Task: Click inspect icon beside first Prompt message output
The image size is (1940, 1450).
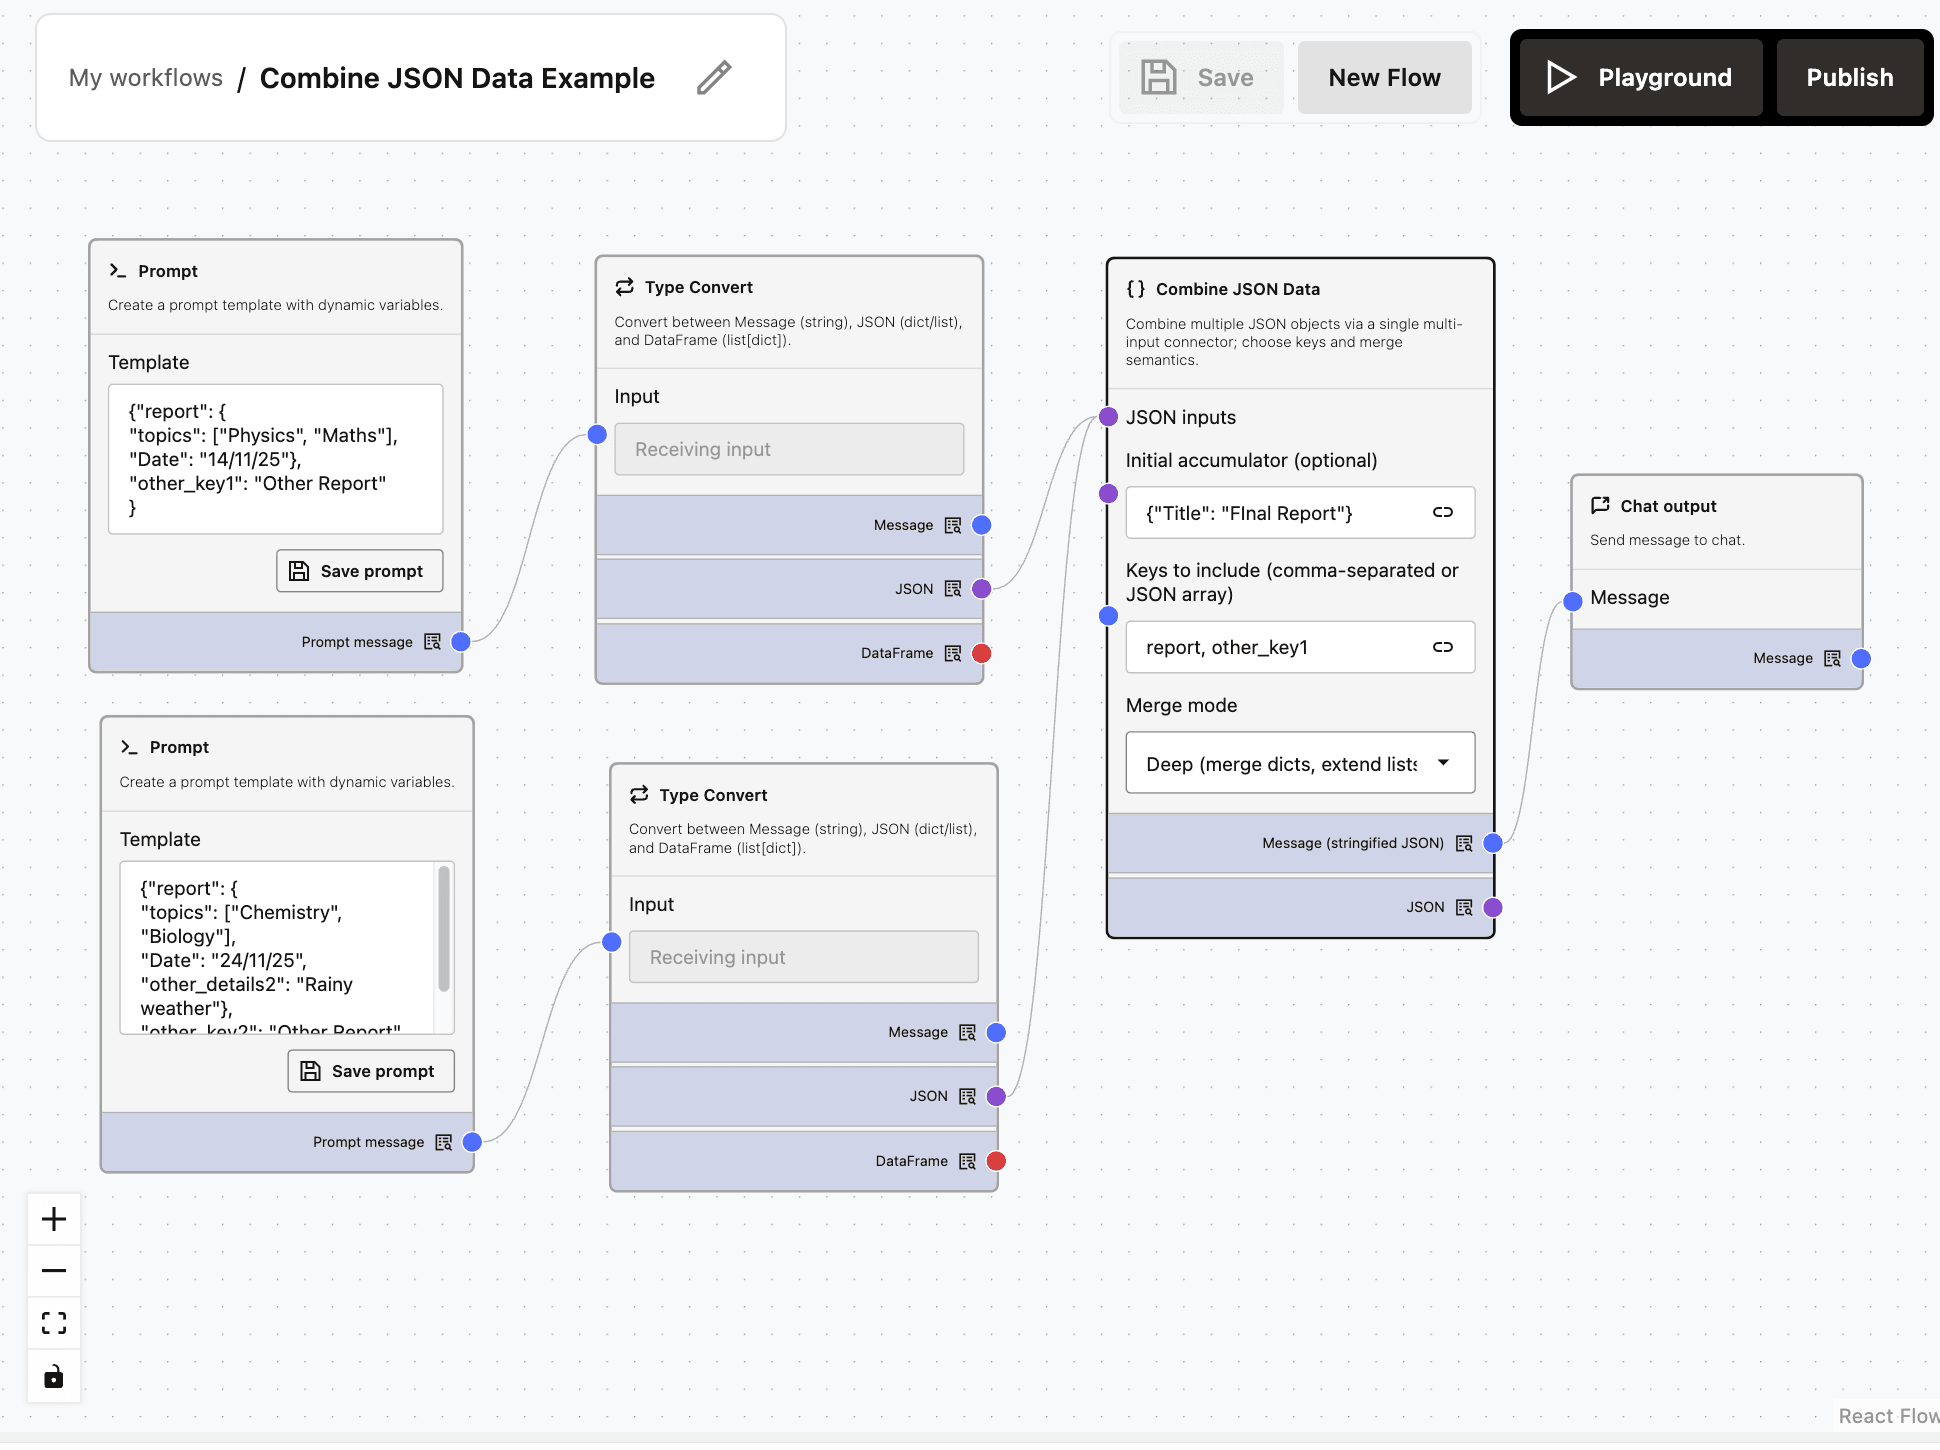Action: pos(432,642)
